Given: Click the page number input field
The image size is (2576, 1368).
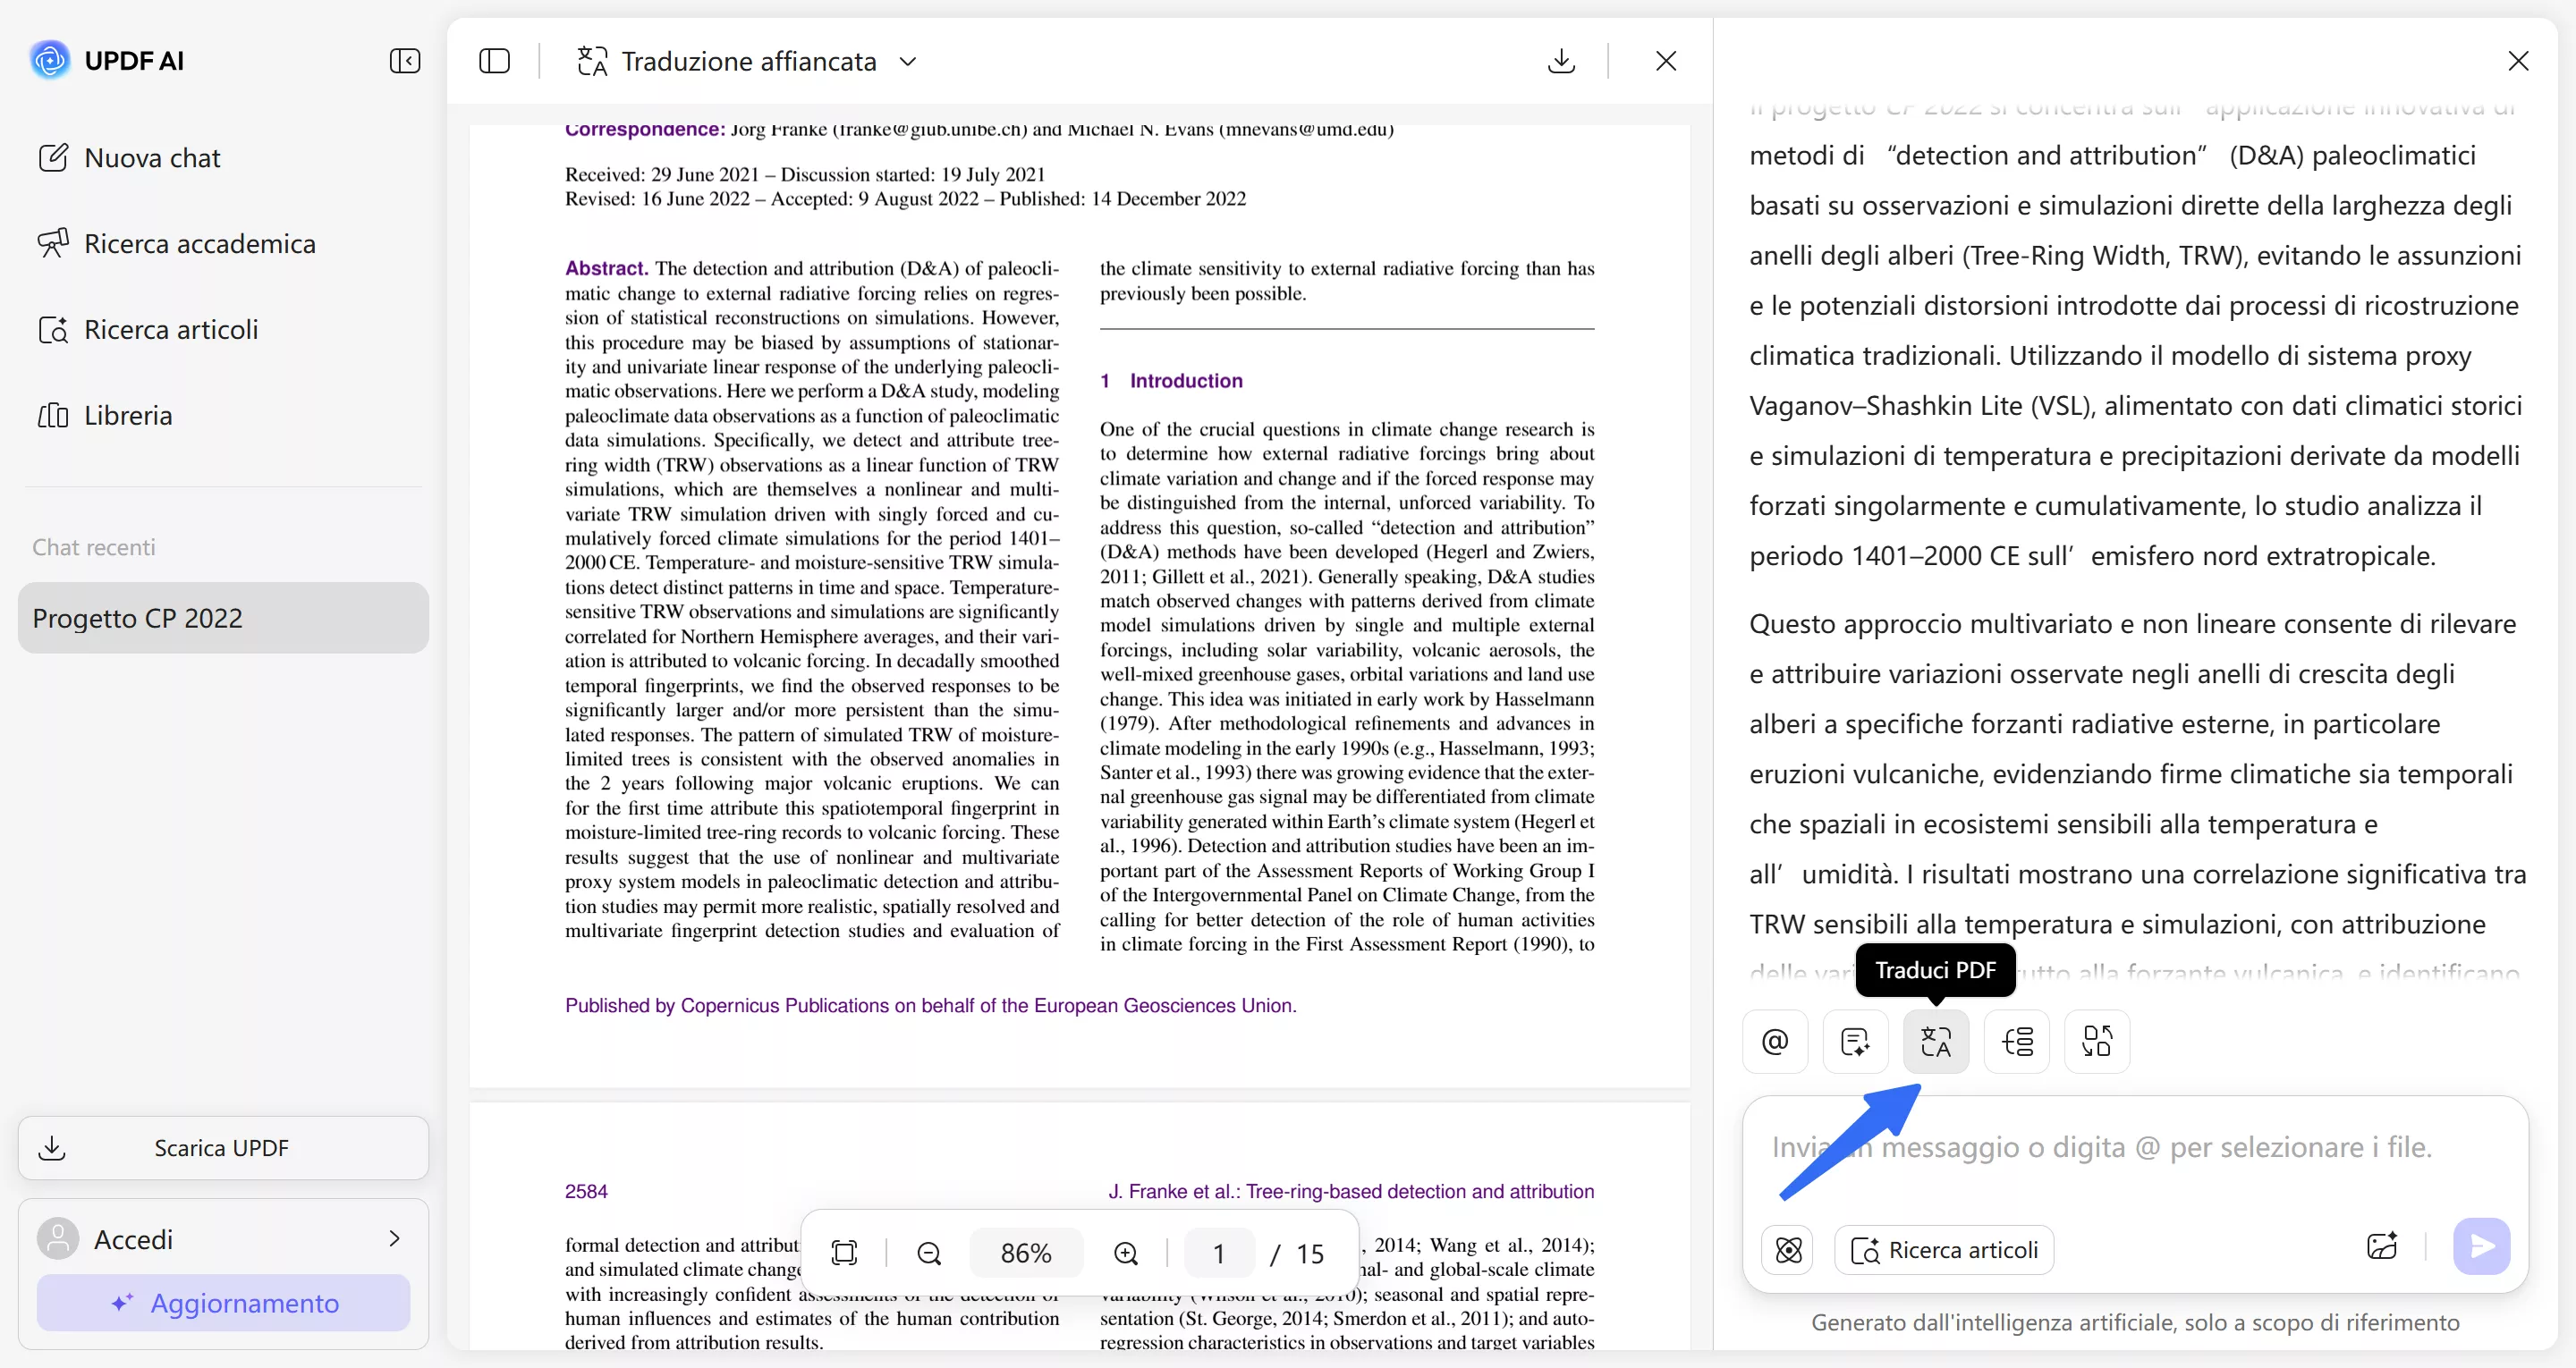Looking at the screenshot, I should tap(1218, 1252).
